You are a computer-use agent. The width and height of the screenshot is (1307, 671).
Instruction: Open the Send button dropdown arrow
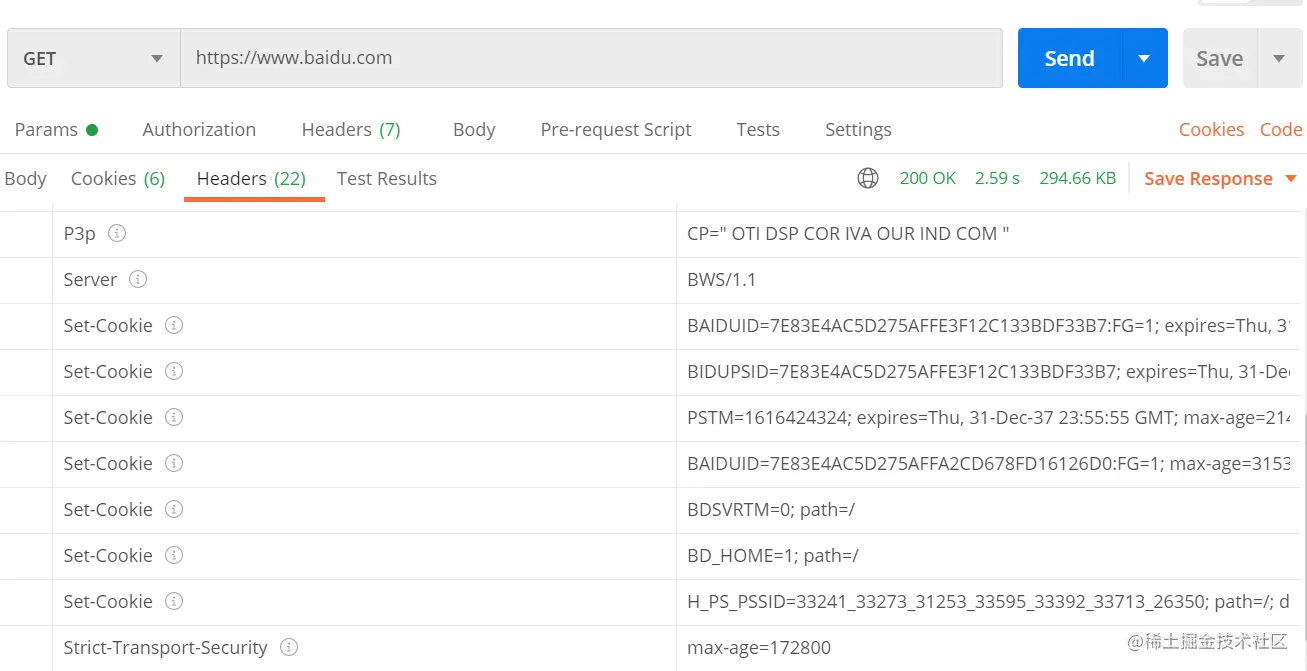coord(1144,58)
